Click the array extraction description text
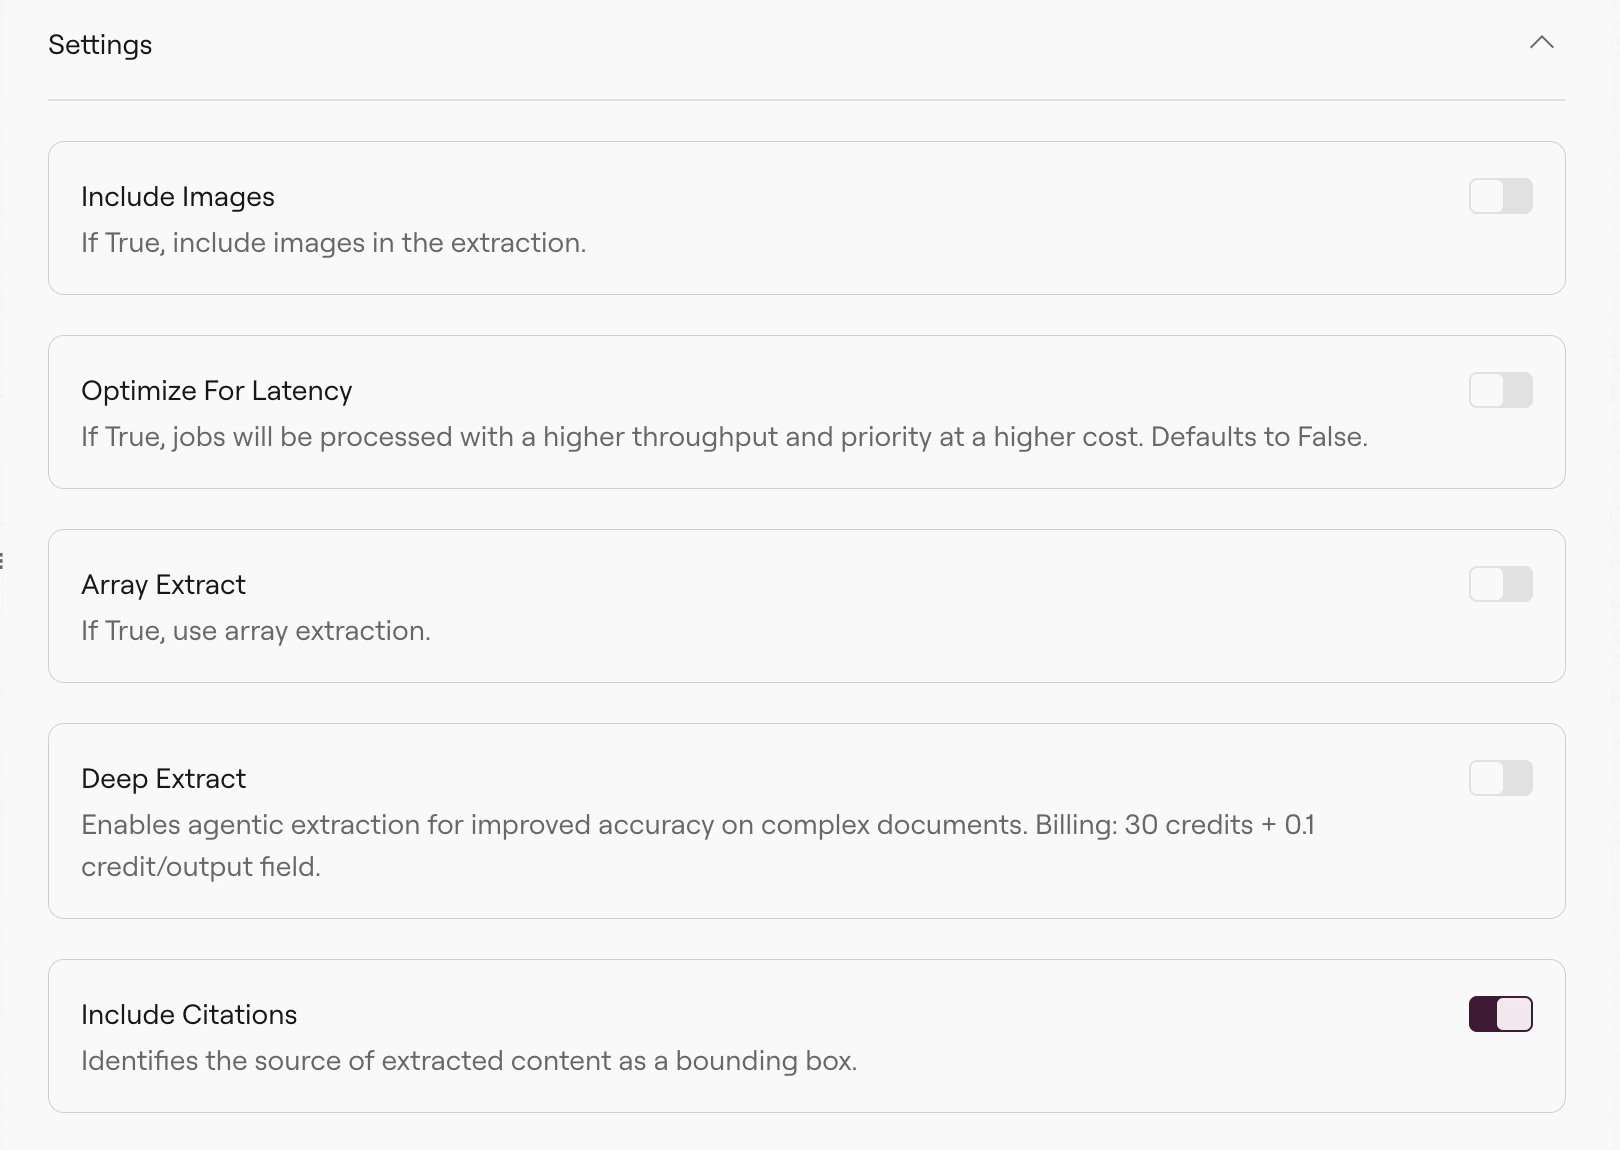Viewport: 1620px width, 1150px height. click(x=256, y=630)
